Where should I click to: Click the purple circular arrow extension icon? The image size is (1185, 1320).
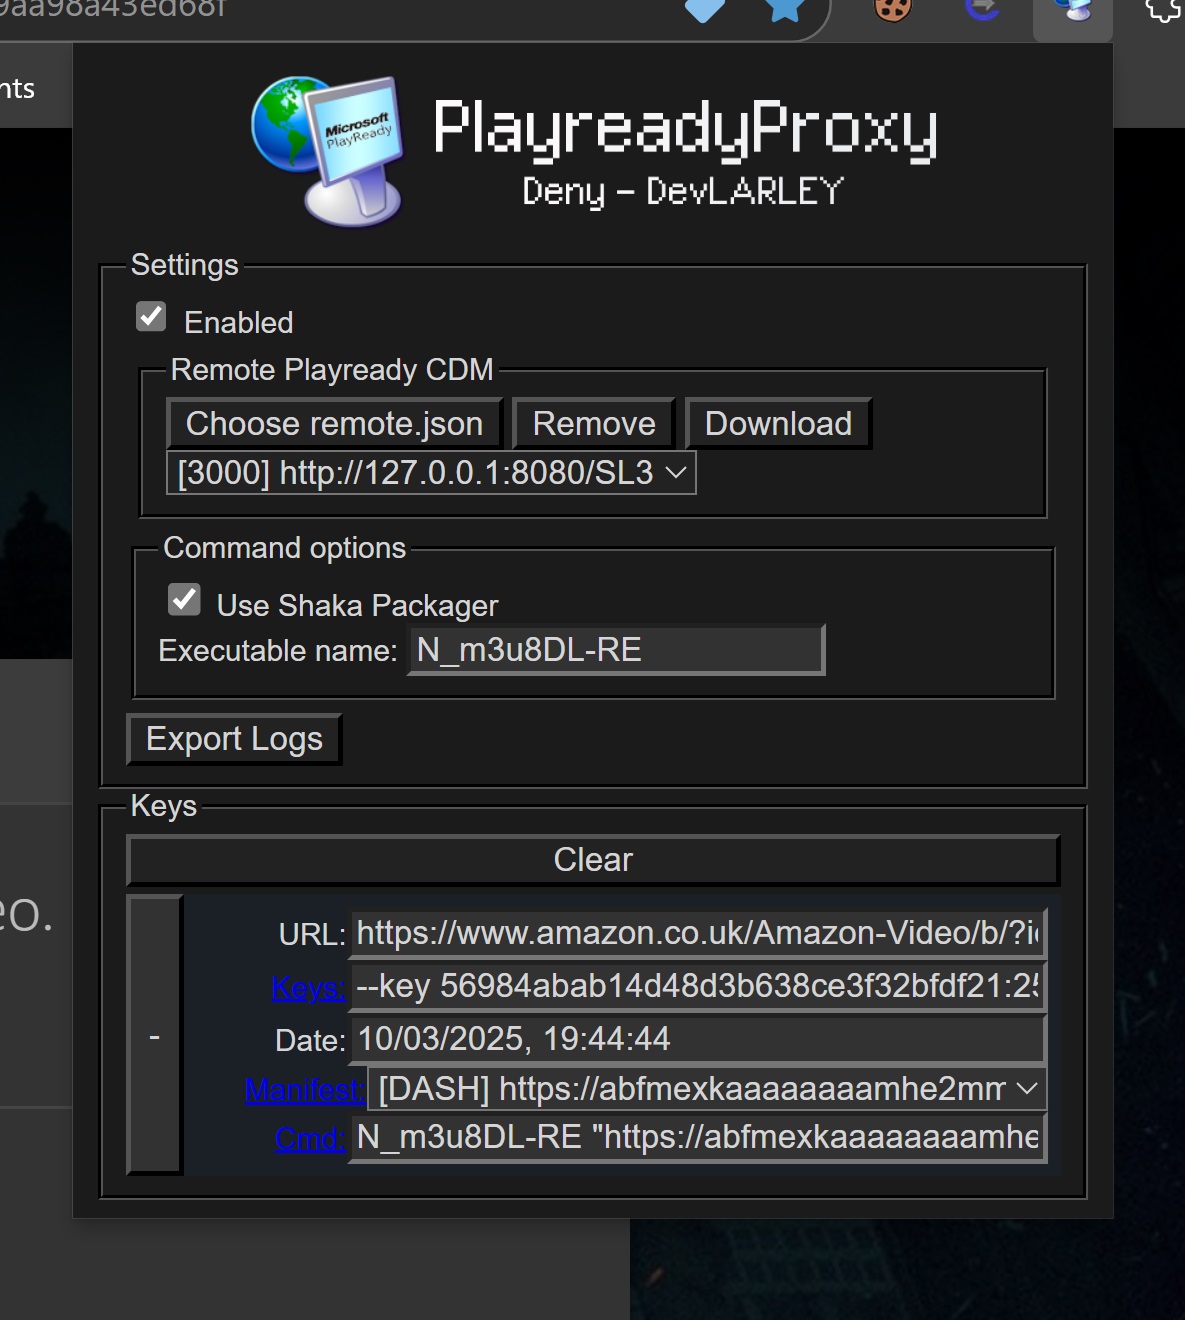pos(982,9)
